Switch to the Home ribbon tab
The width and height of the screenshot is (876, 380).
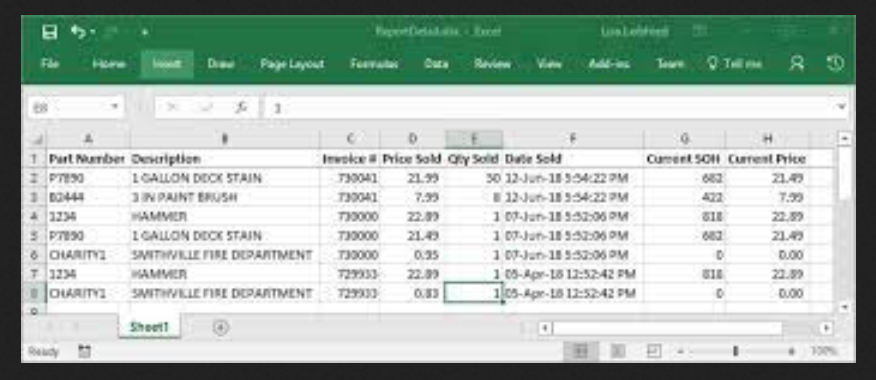108,64
